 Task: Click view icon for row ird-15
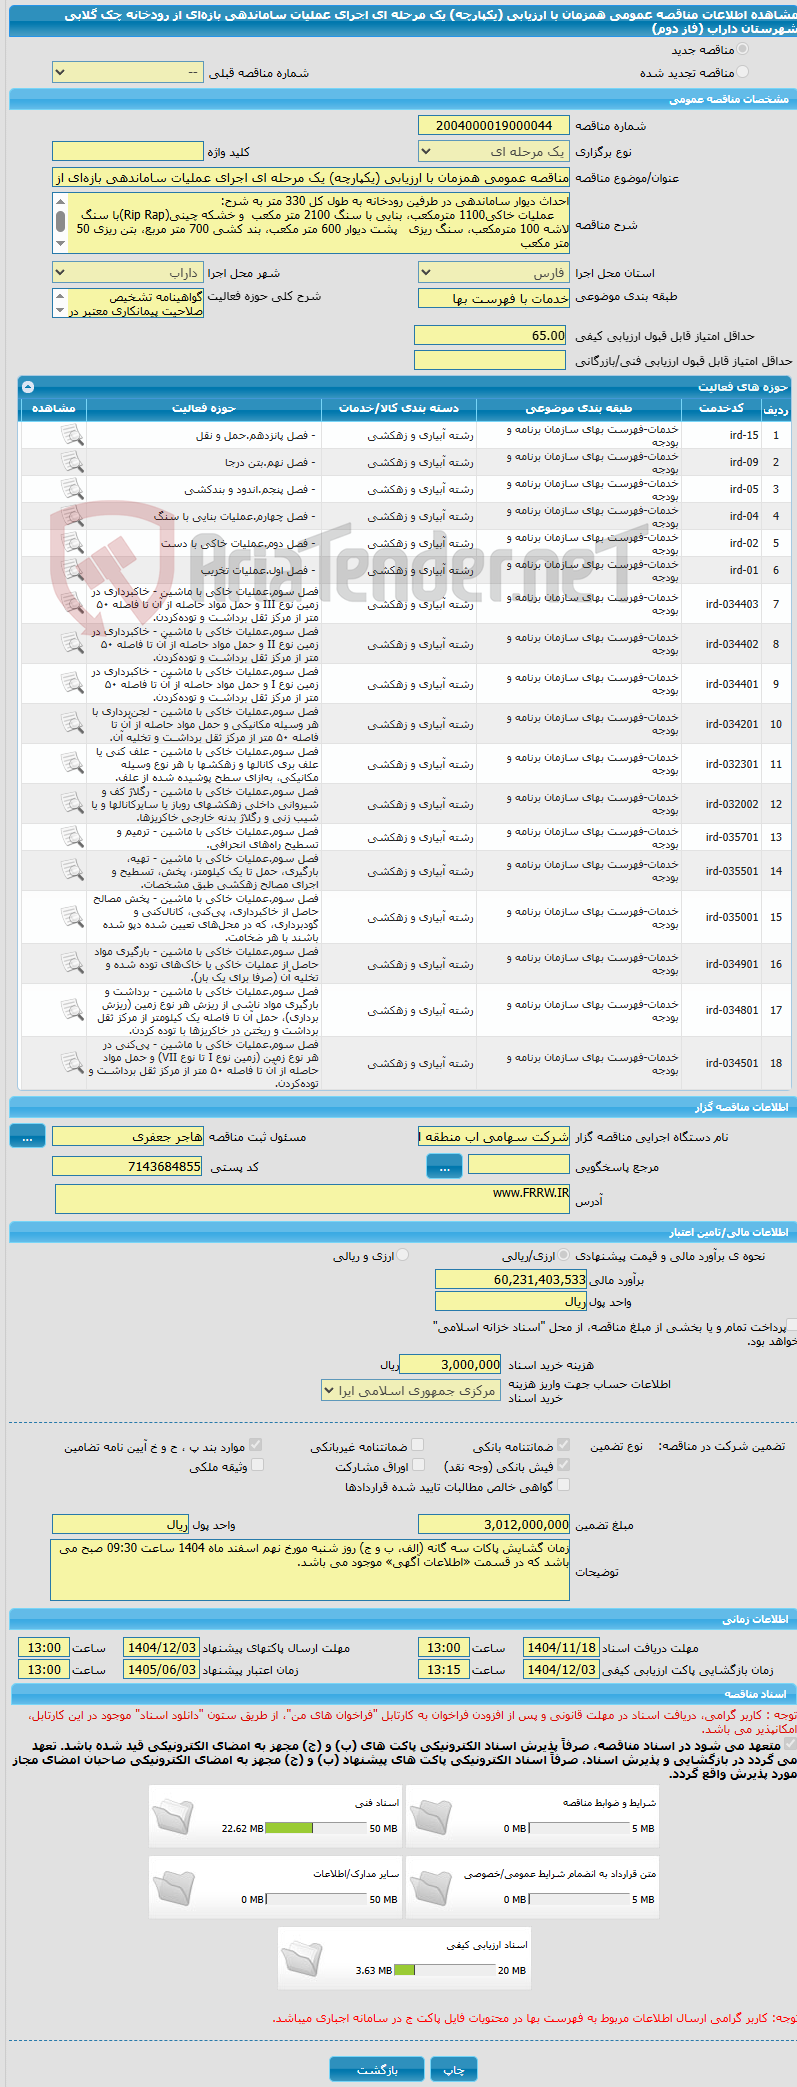[x=71, y=435]
